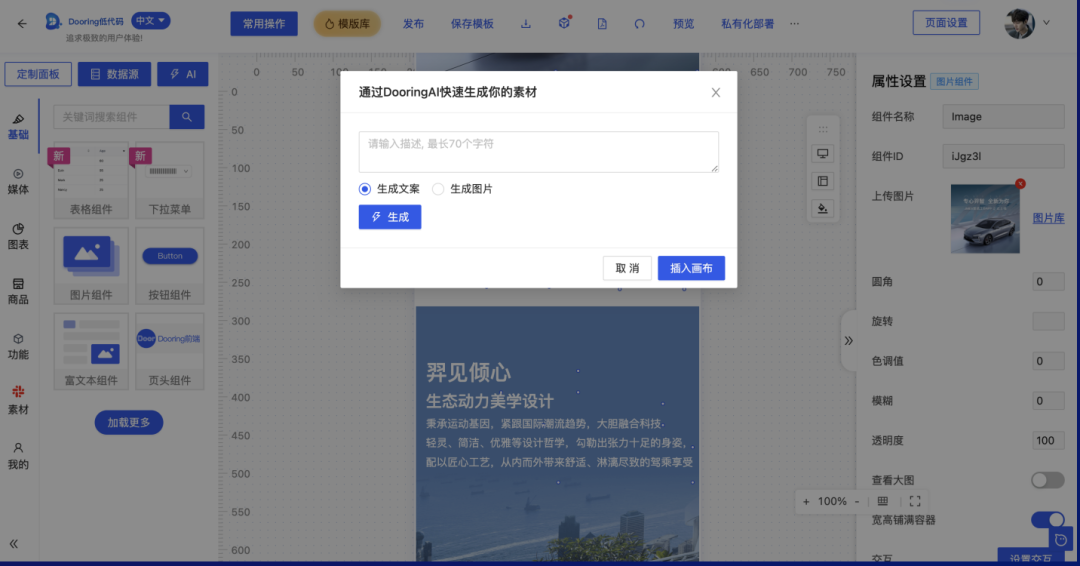Click the refresh/undo circular icon

click(x=640, y=23)
